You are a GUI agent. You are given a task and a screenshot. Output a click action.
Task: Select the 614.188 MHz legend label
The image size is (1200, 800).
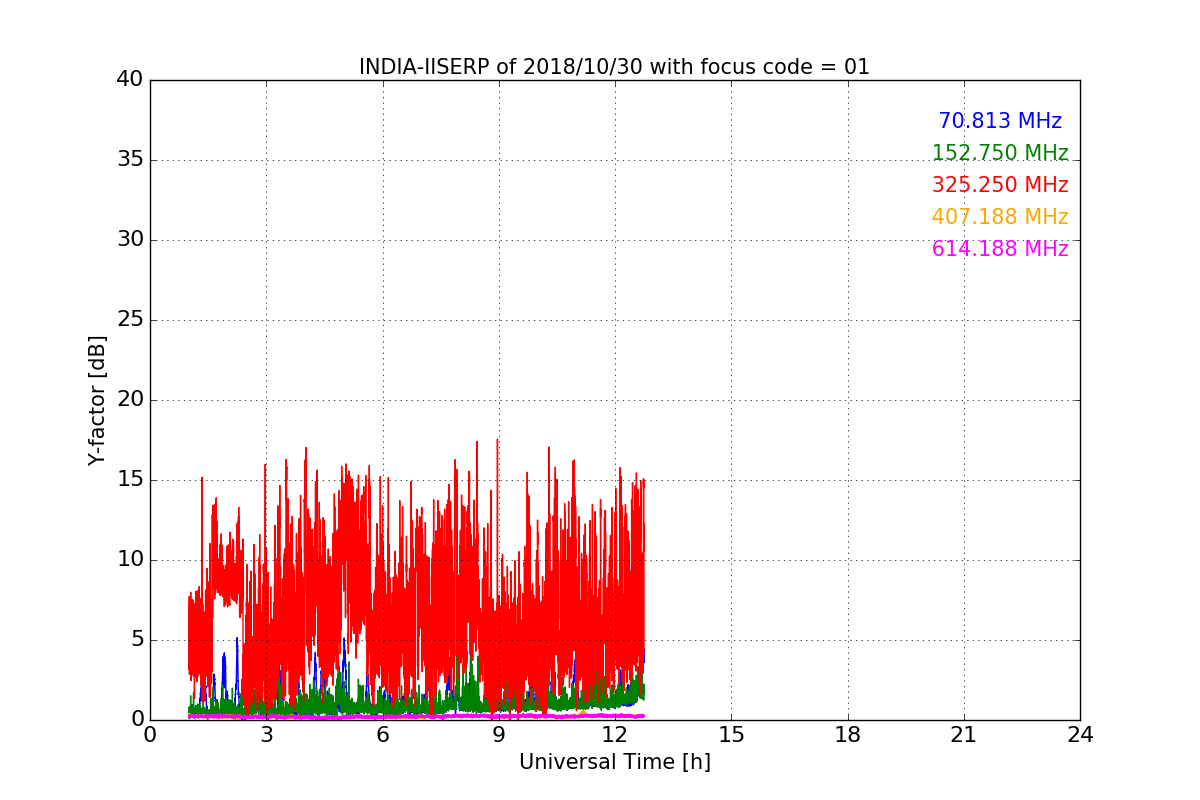click(1000, 249)
